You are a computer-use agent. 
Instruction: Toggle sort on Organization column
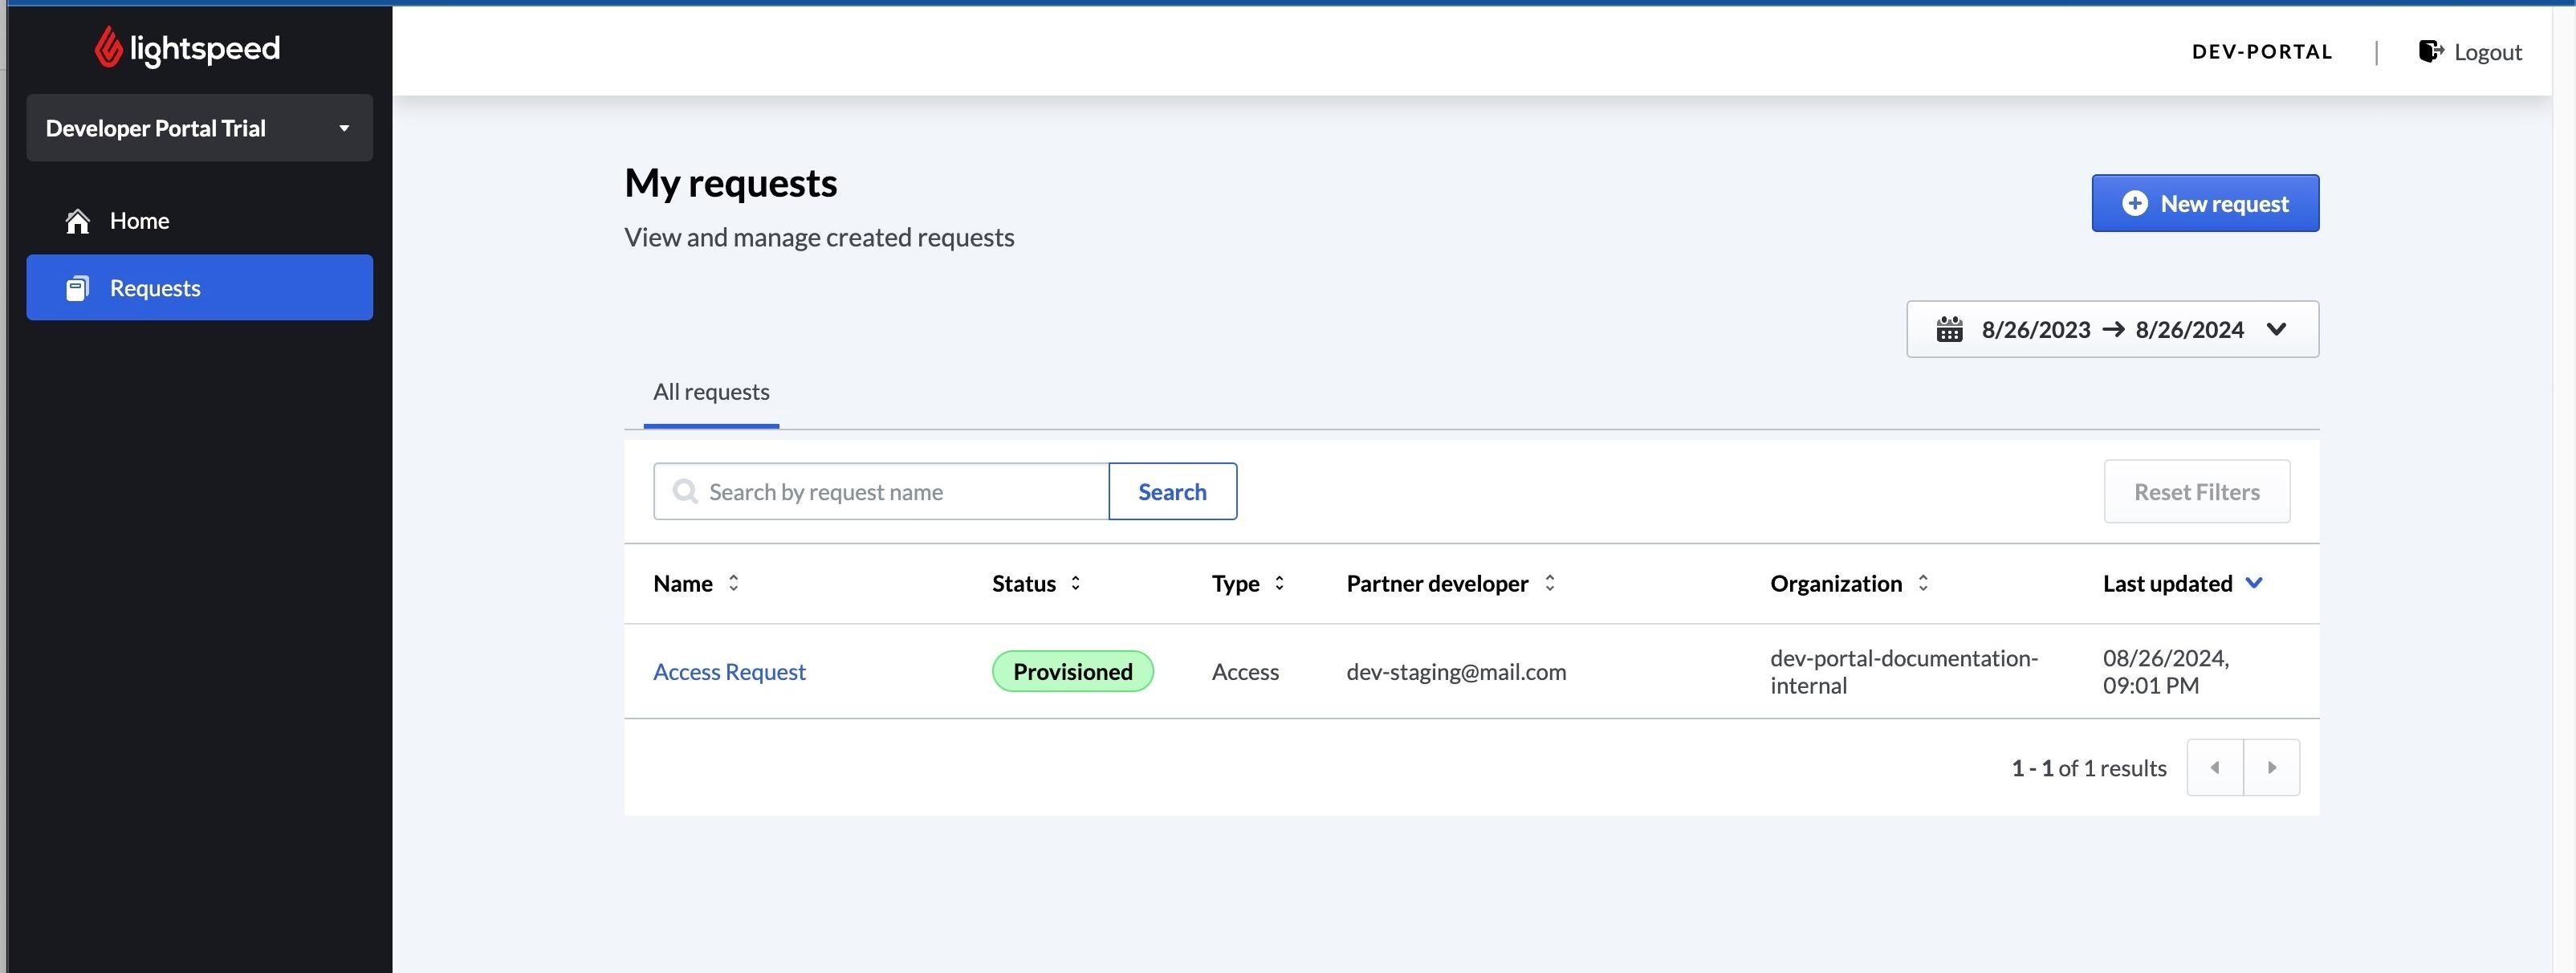point(1922,583)
